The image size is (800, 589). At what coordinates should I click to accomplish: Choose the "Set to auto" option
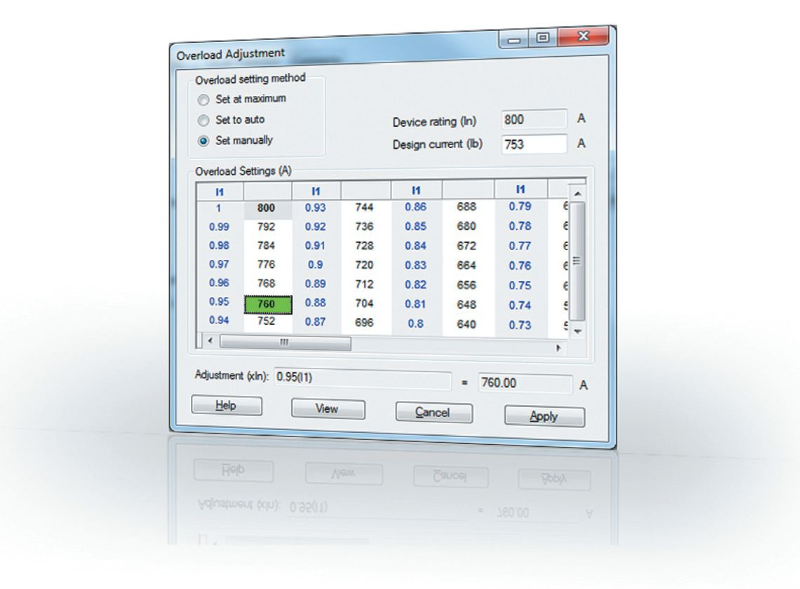[204, 120]
